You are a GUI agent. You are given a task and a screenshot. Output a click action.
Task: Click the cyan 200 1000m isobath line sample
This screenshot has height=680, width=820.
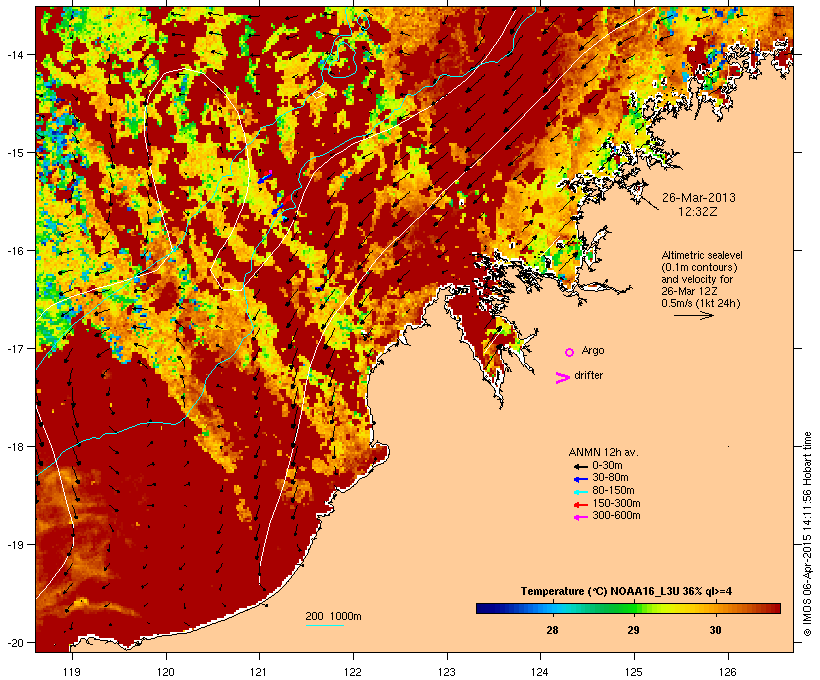pos(325,626)
